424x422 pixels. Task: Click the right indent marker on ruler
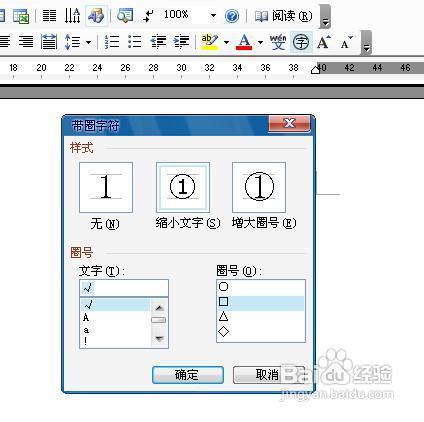(x=315, y=70)
